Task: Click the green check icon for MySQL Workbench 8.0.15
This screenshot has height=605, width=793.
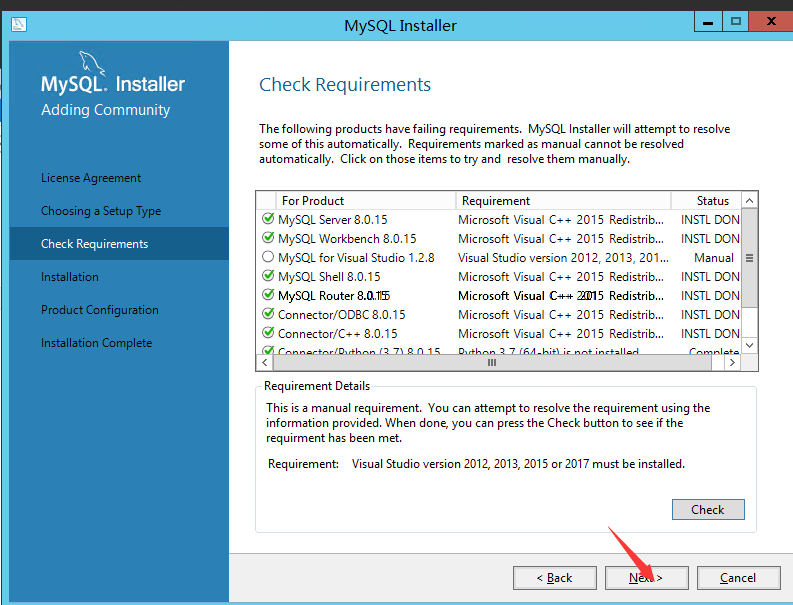Action: (268, 238)
